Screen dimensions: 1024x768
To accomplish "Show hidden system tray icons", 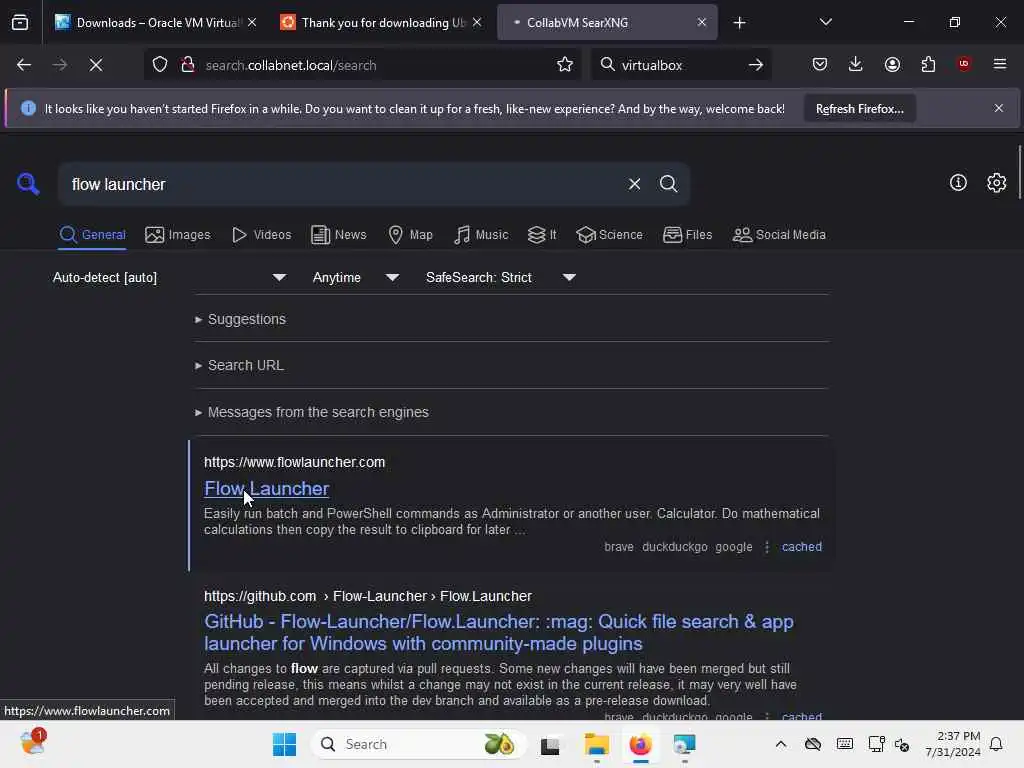I will point(780,744).
